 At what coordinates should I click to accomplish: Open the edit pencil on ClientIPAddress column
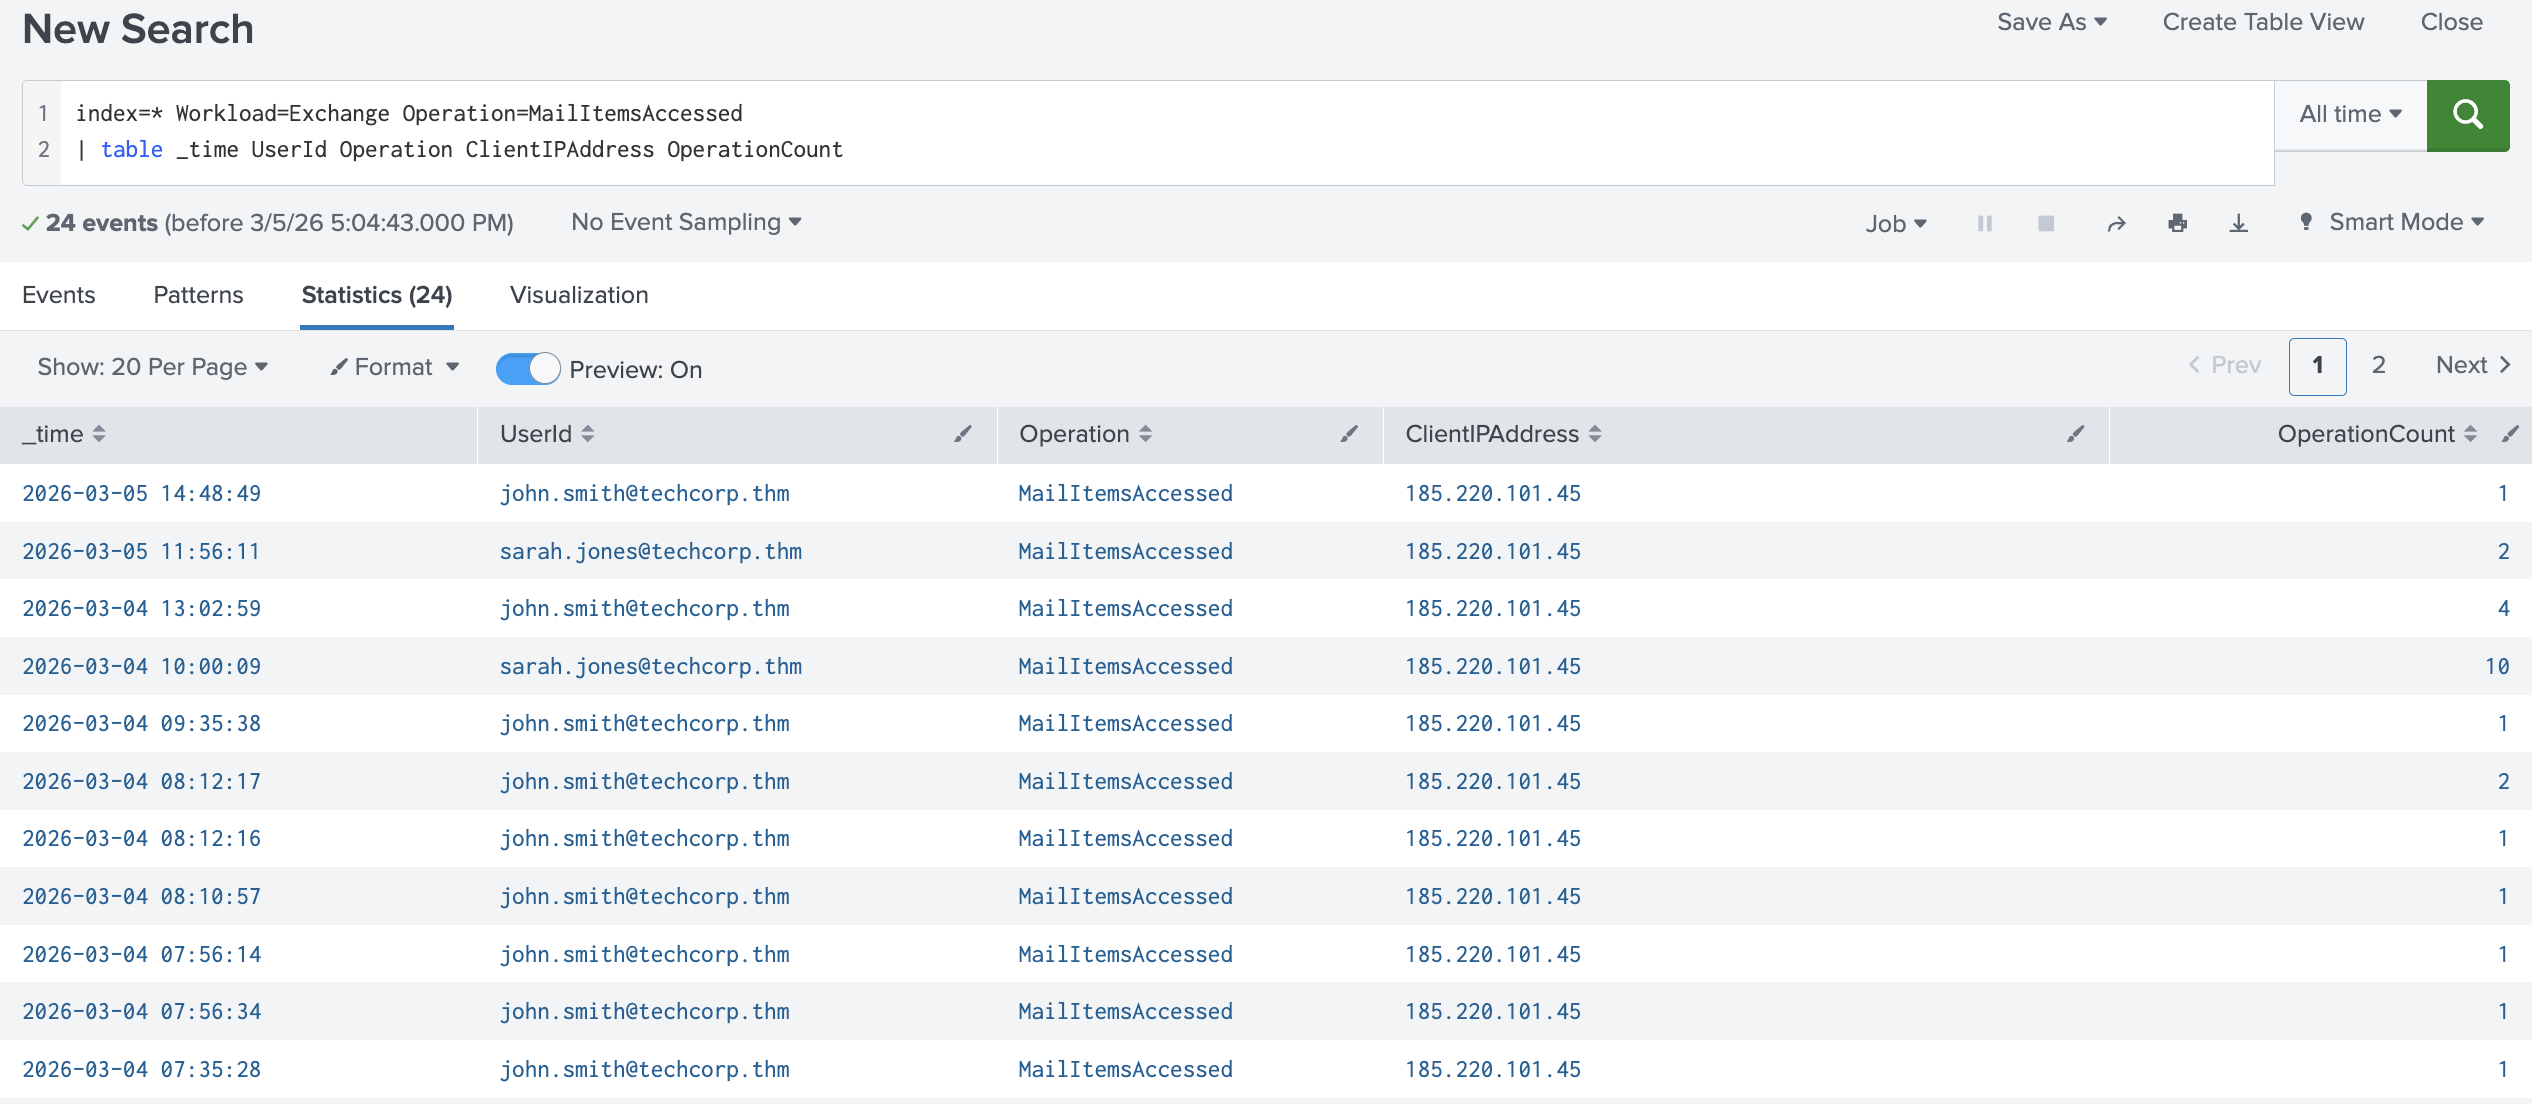[x=2076, y=434]
